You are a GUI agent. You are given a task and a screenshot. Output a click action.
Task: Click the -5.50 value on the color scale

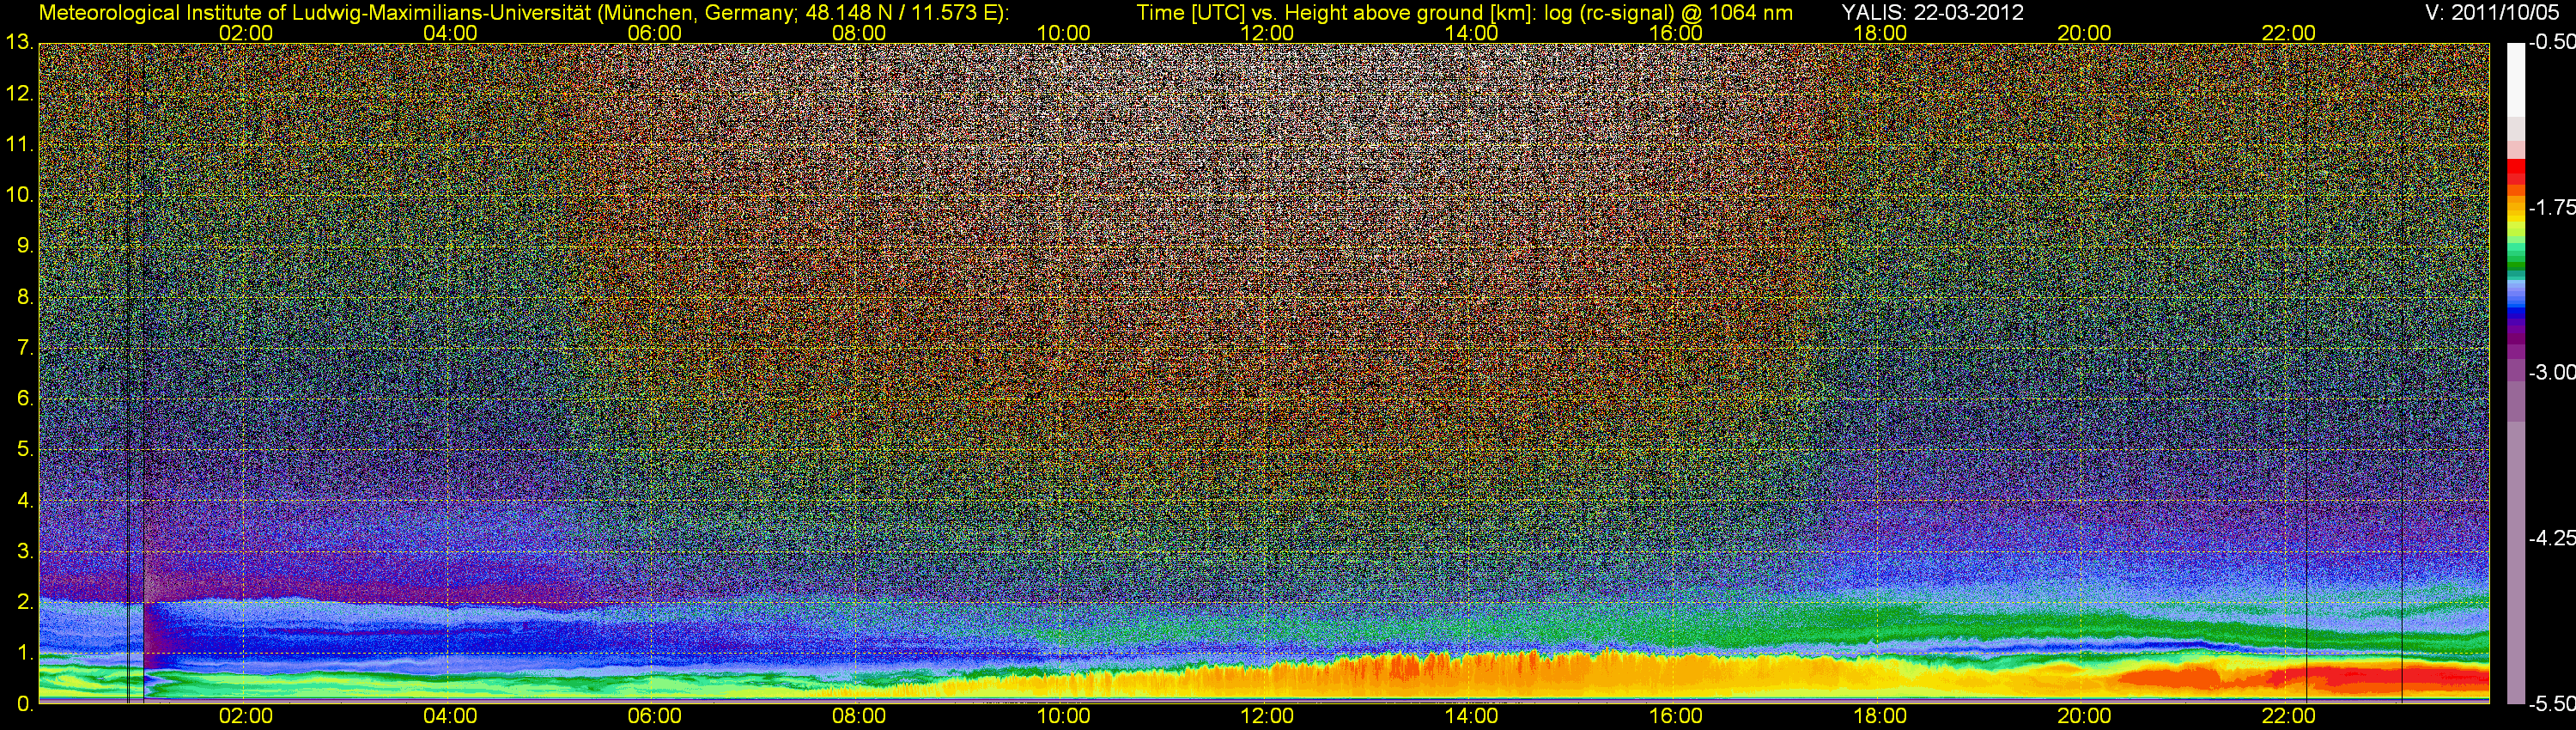point(2552,704)
